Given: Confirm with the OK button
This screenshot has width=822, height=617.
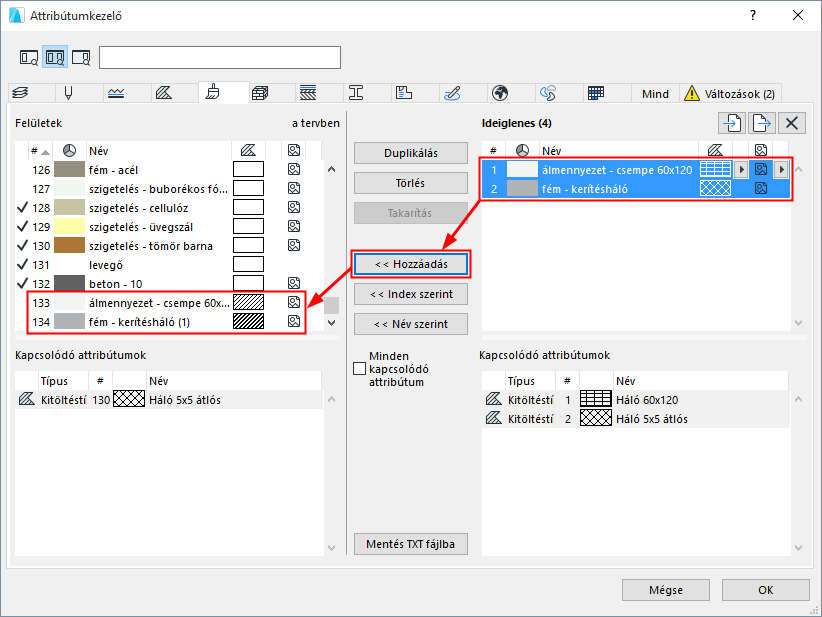Looking at the screenshot, I should [765, 590].
